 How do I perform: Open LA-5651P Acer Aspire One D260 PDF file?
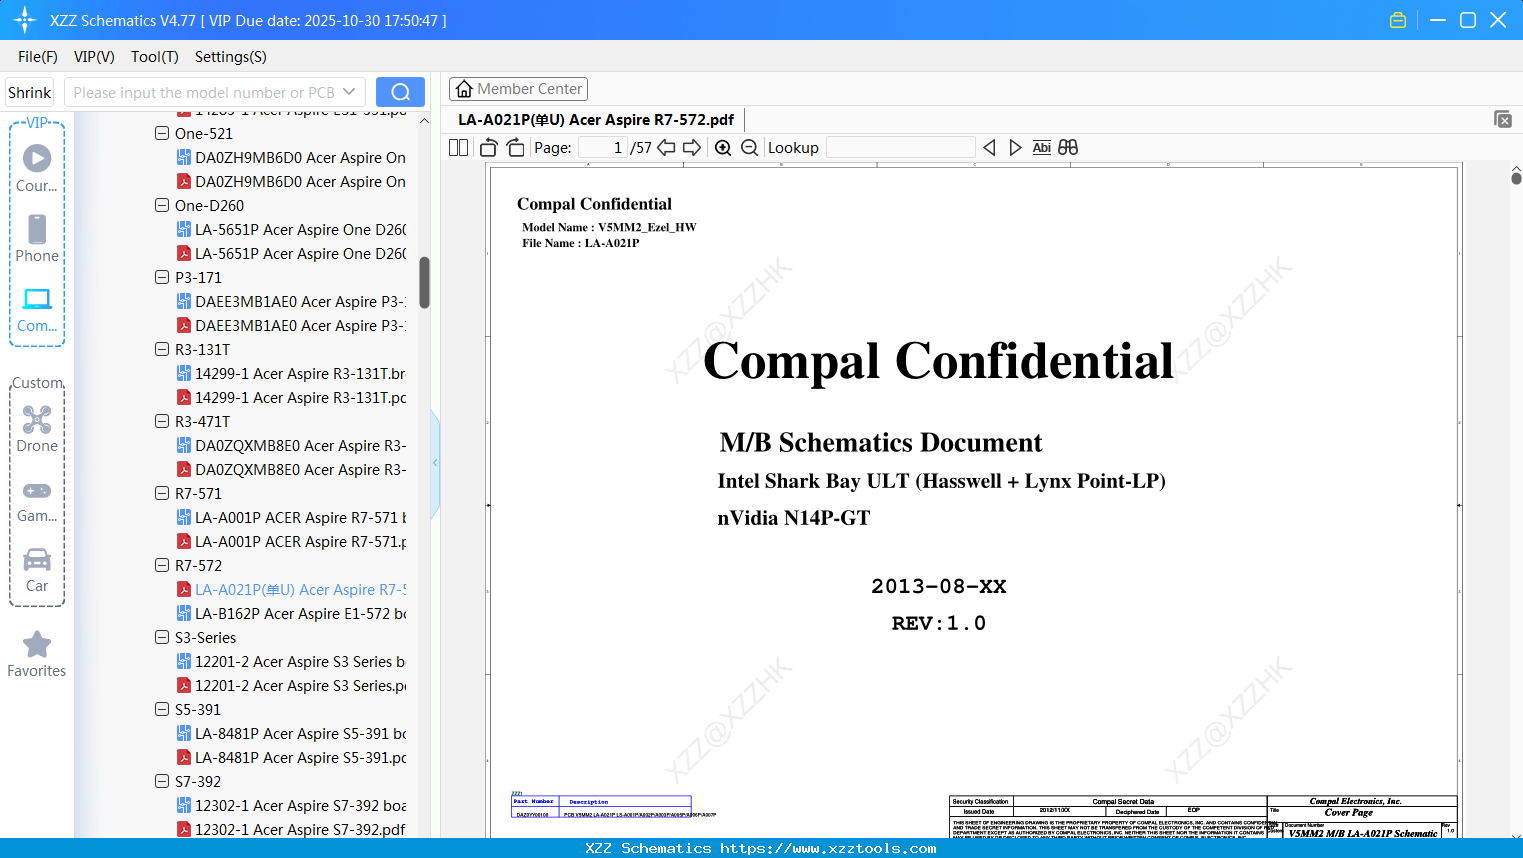pos(291,253)
